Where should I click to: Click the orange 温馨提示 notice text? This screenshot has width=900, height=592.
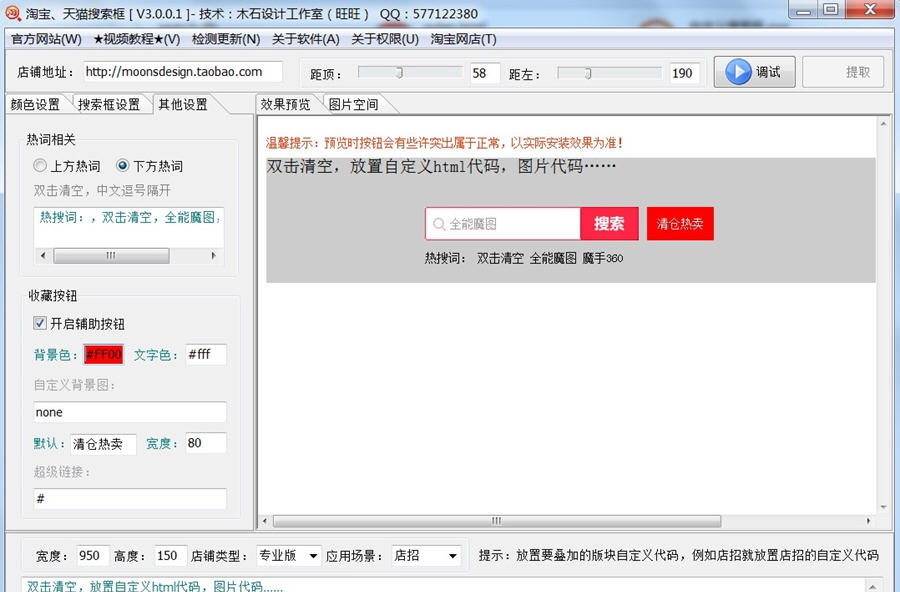click(444, 143)
